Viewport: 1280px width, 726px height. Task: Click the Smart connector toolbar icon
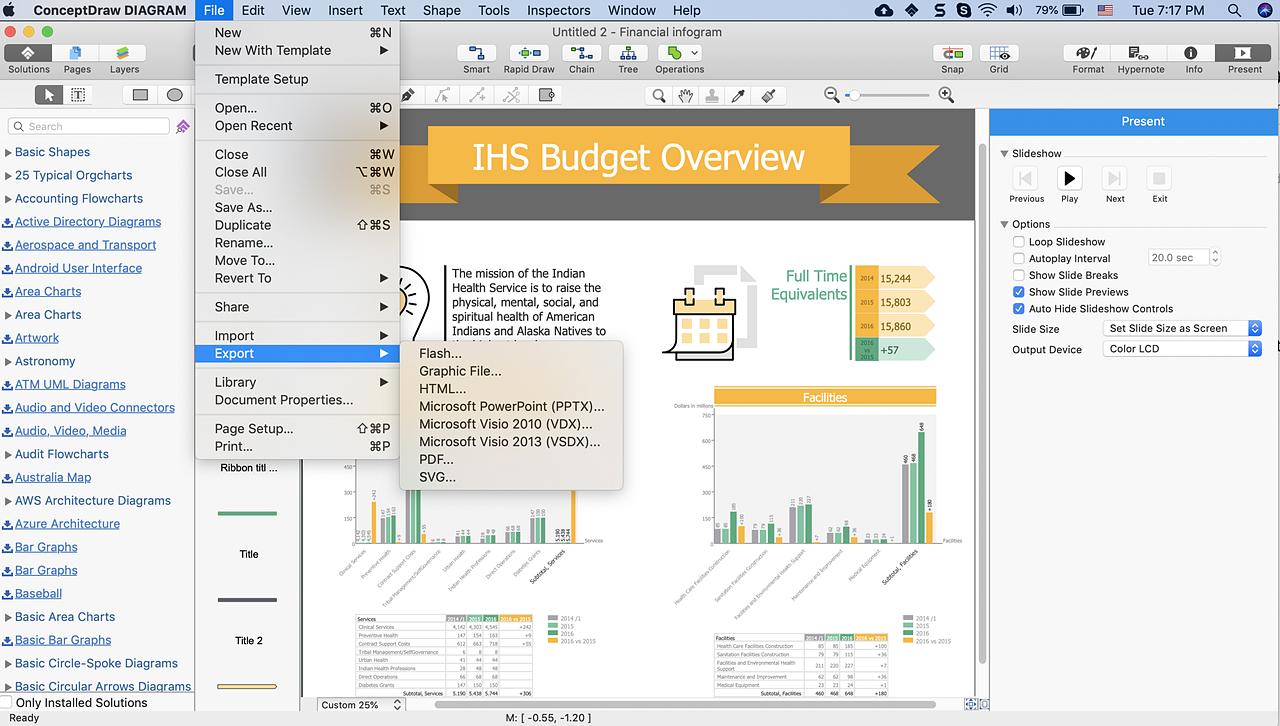click(476, 53)
